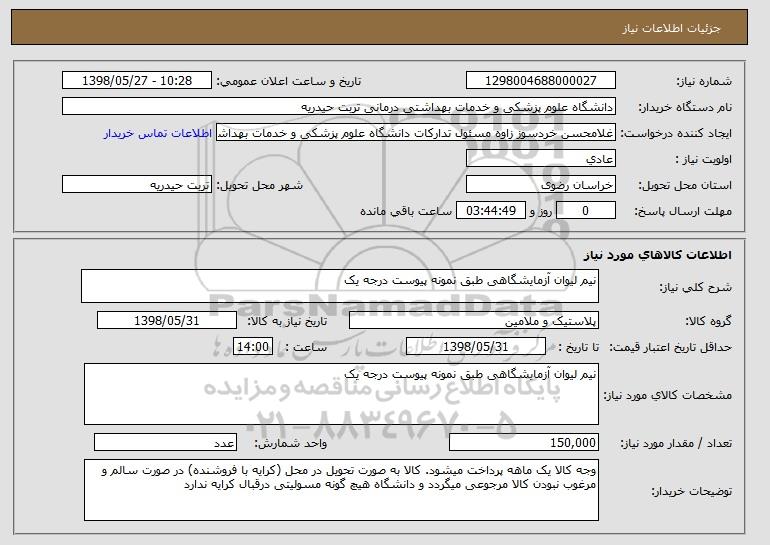Image resolution: width=770 pixels, height=545 pixels.
Task: Click the label مهلت ارسال پاسخ
Action: [683, 211]
